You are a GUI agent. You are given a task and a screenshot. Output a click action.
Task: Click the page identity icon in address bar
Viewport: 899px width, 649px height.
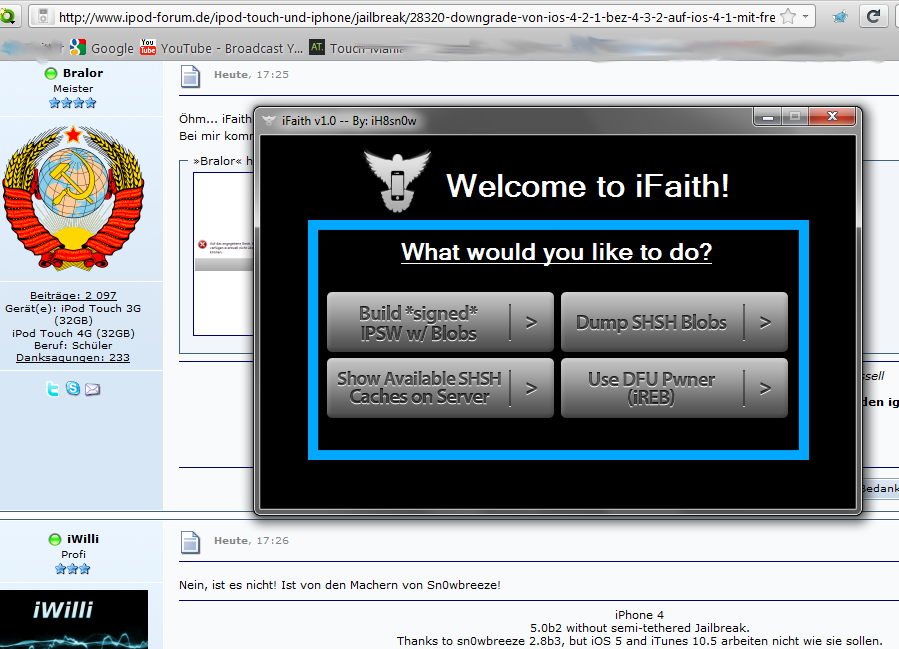(x=43, y=17)
